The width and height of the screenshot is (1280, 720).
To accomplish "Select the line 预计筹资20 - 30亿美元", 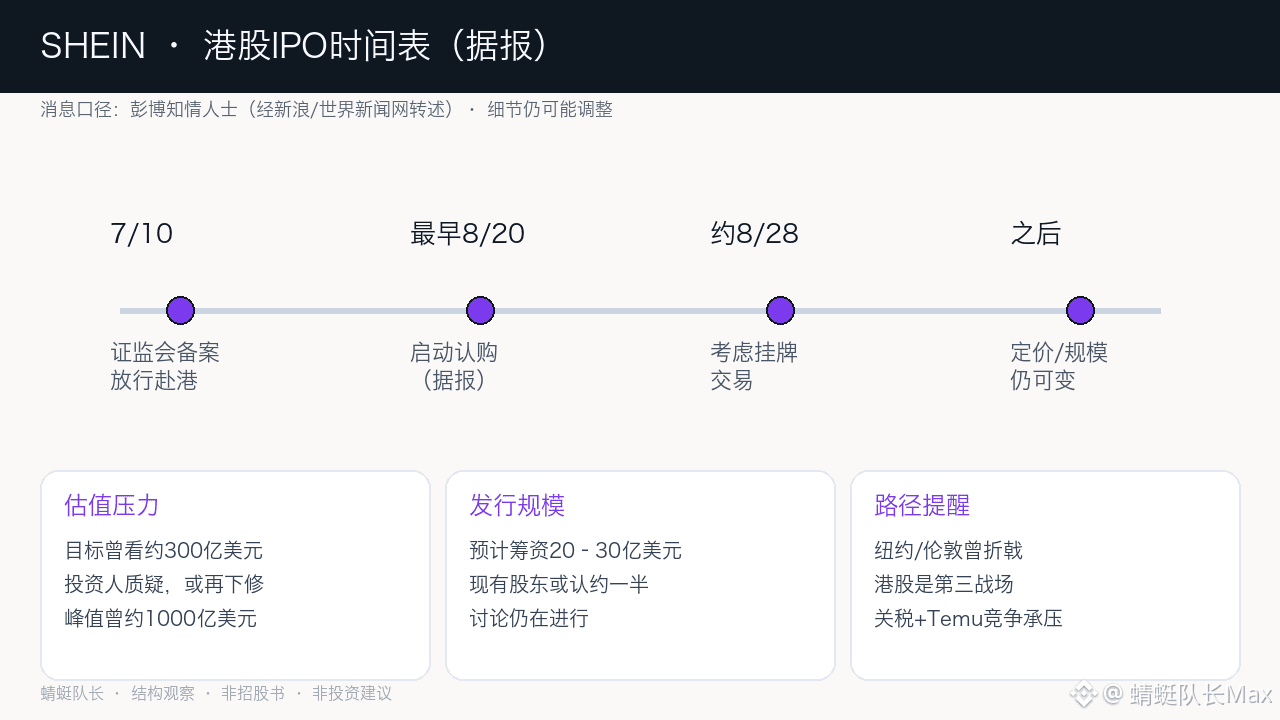I will tap(576, 550).
